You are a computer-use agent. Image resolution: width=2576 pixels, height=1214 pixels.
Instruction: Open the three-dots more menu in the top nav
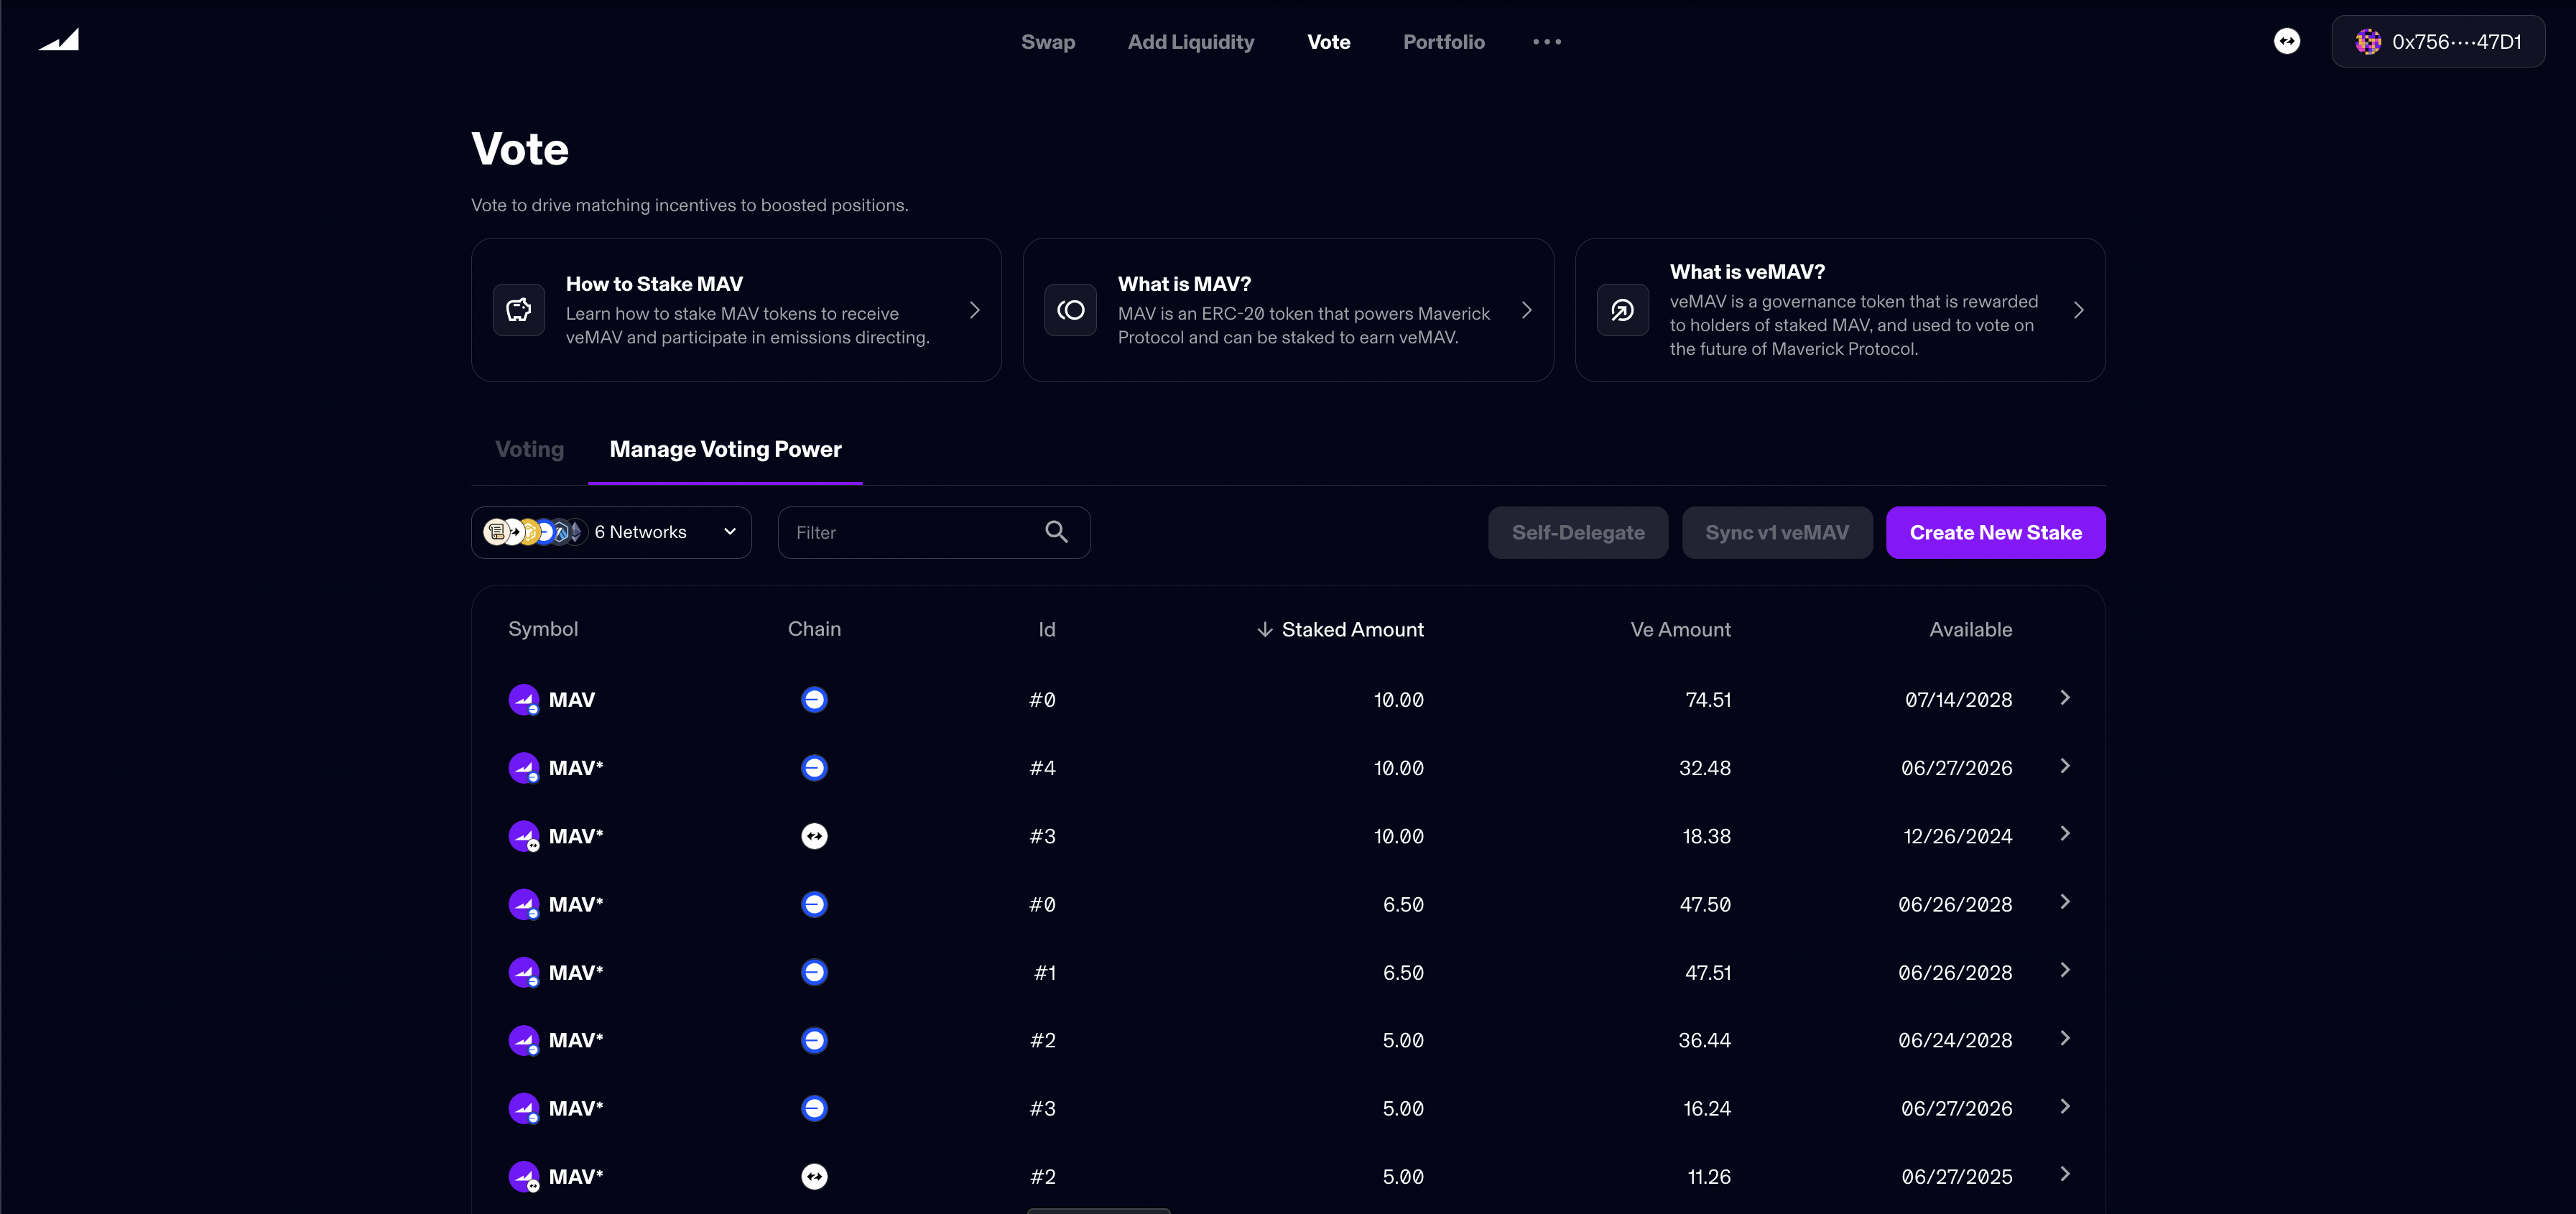click(1546, 42)
